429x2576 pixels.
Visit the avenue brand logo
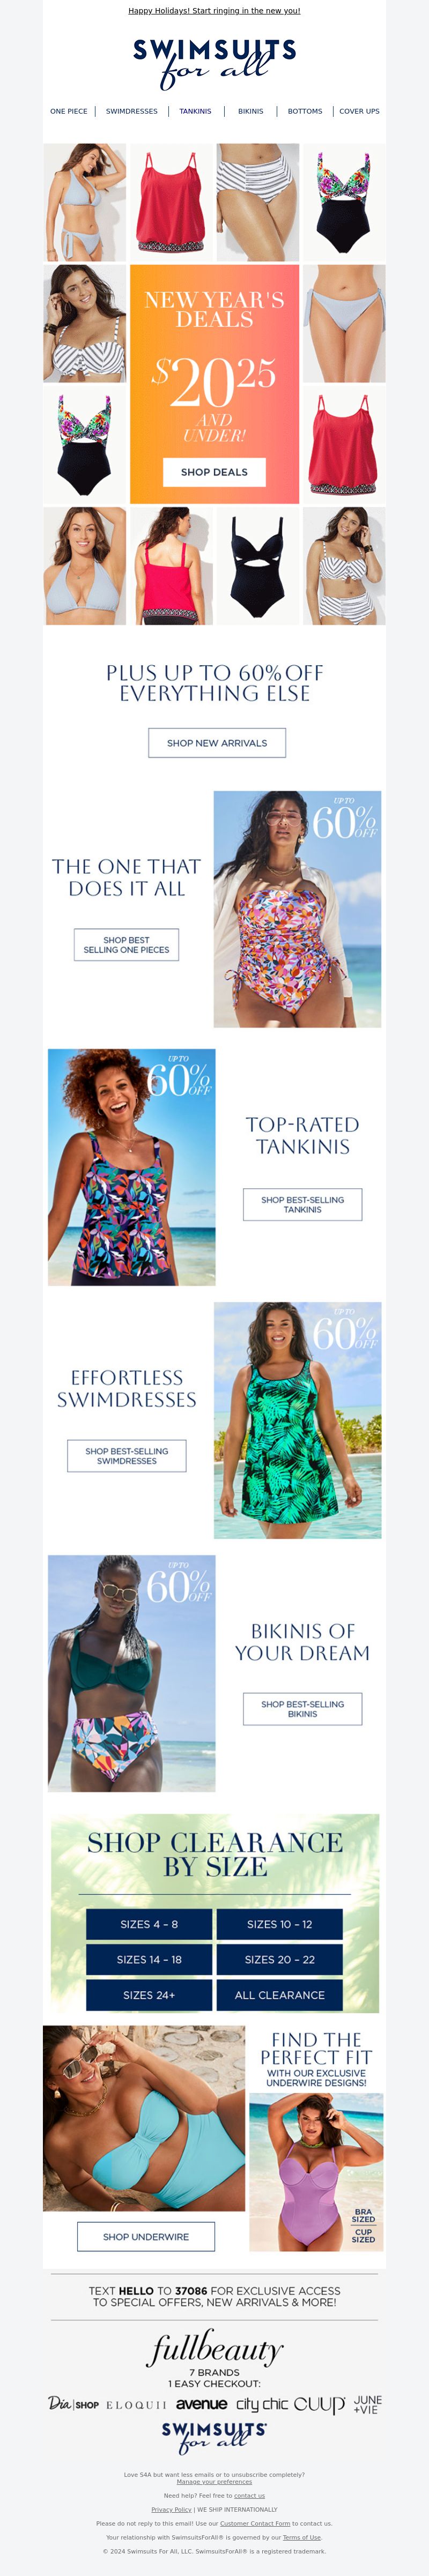click(x=201, y=2403)
